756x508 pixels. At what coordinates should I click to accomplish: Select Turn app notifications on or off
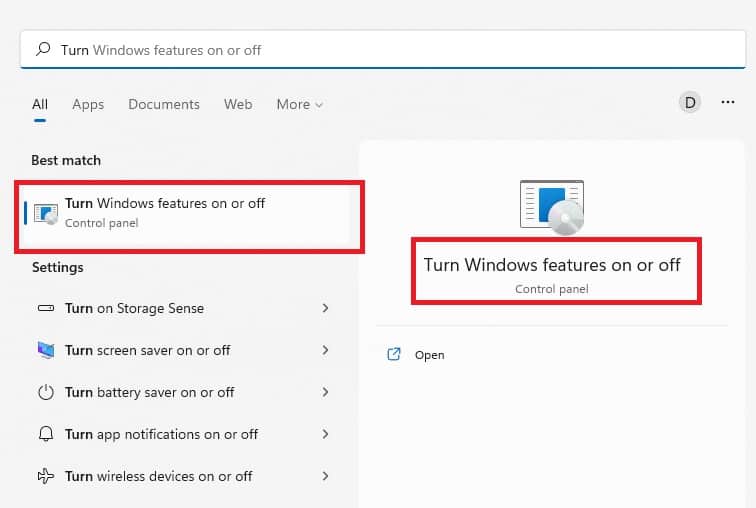[x=162, y=434]
